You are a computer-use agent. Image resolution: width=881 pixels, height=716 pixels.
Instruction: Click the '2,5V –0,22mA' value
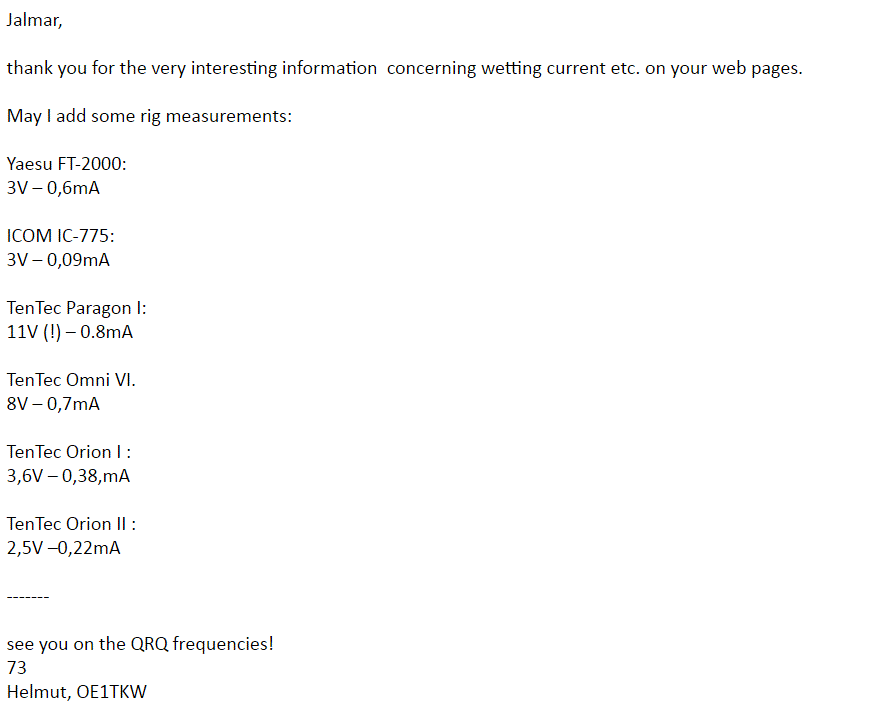63,548
